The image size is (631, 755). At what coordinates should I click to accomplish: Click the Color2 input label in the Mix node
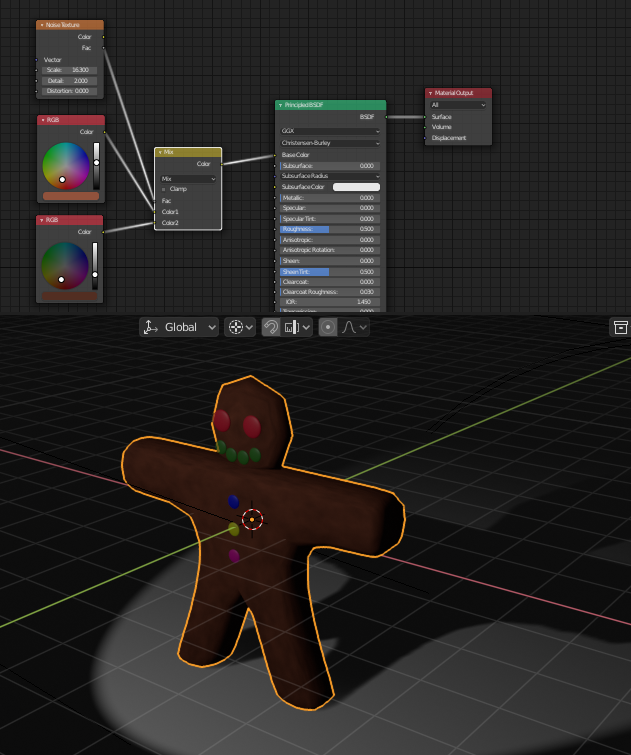(170, 223)
